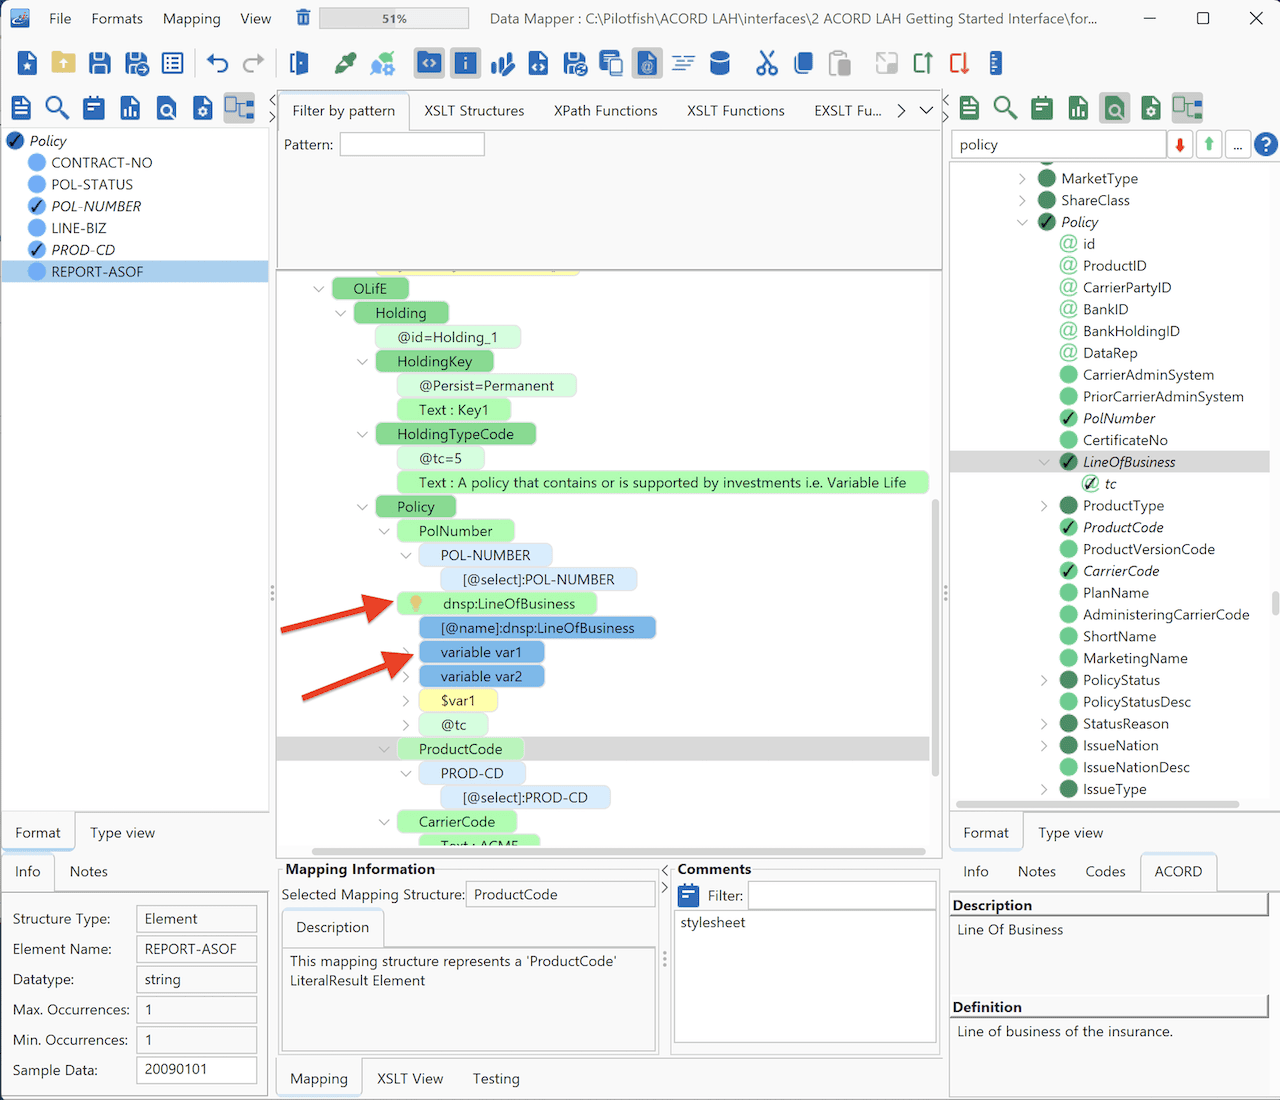Click the mapping tree horizontal scrollbar
The width and height of the screenshot is (1280, 1100).
point(618,852)
